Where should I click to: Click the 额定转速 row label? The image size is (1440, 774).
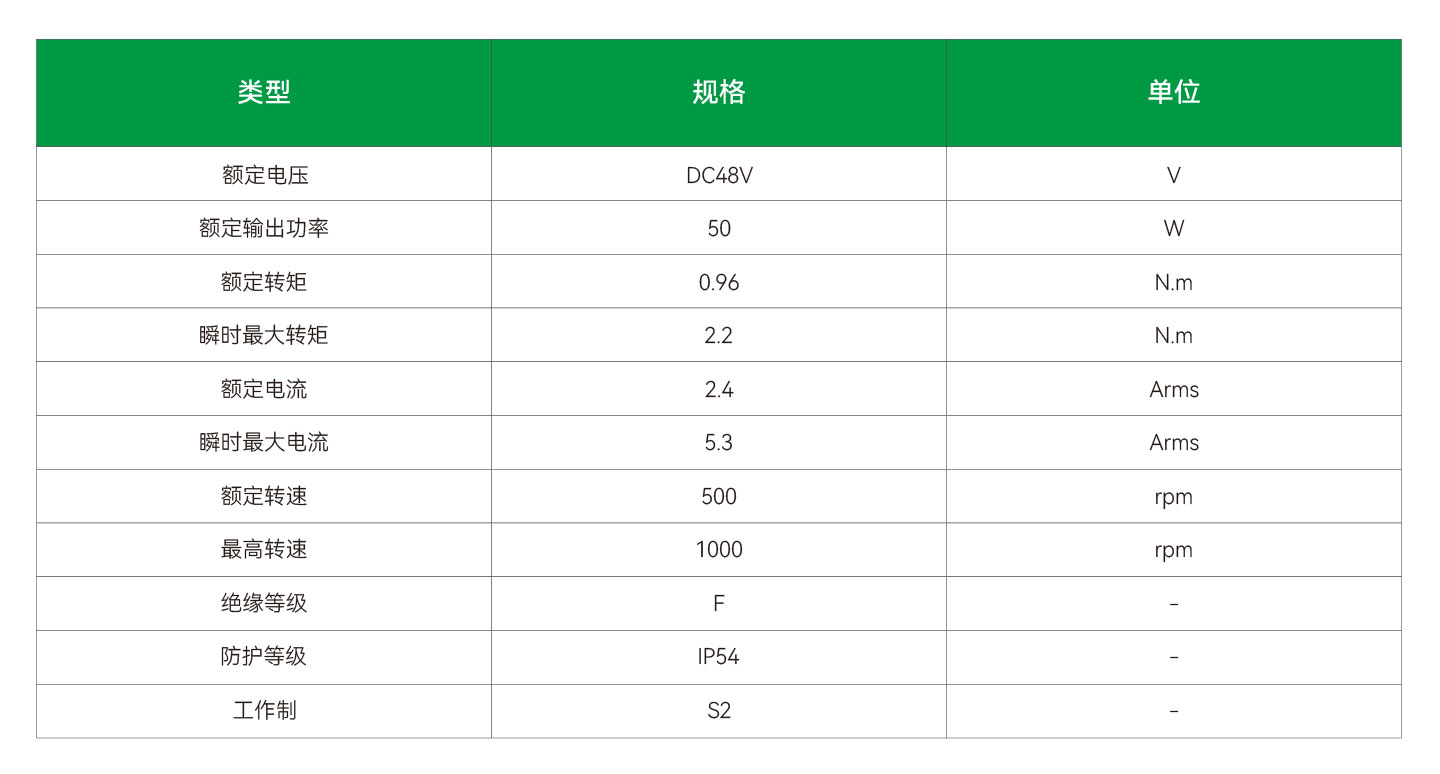[264, 496]
